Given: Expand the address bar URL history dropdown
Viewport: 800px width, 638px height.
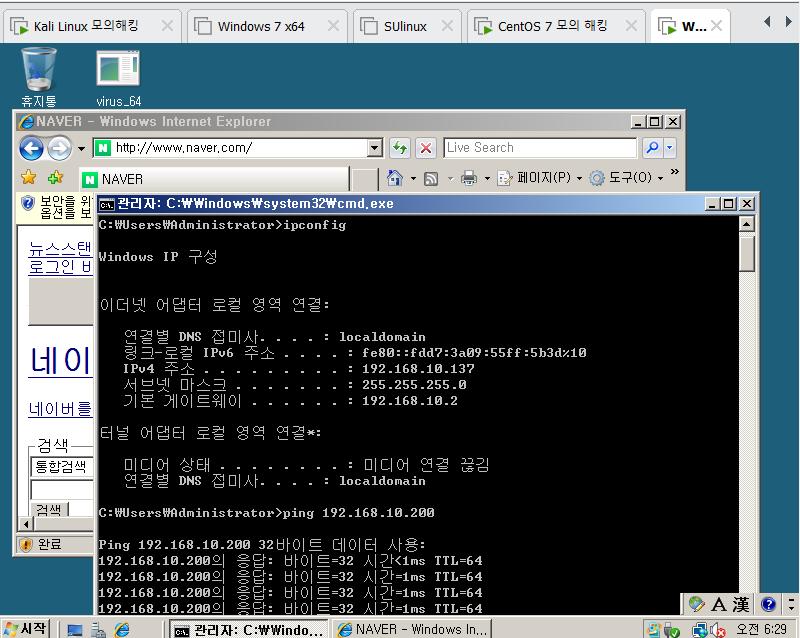Looking at the screenshot, I should (375, 148).
